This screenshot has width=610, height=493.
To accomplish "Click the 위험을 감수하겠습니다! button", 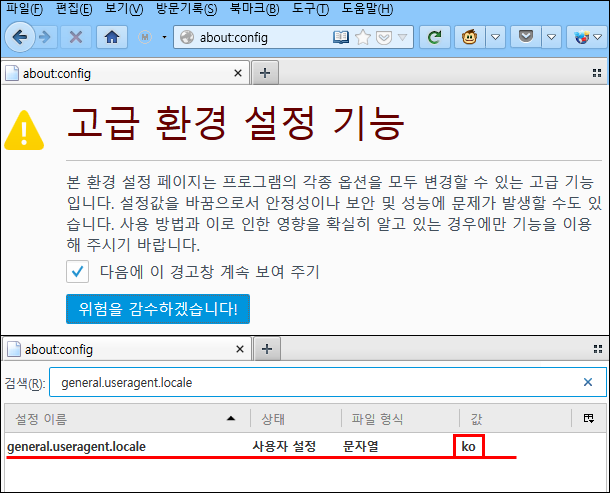I will click(158, 309).
